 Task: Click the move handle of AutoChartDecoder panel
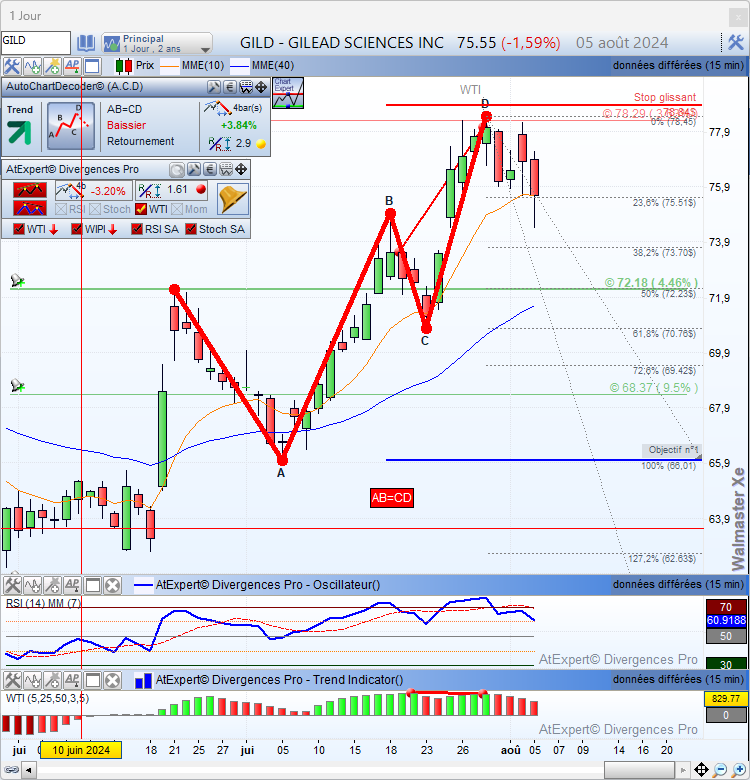[261, 88]
